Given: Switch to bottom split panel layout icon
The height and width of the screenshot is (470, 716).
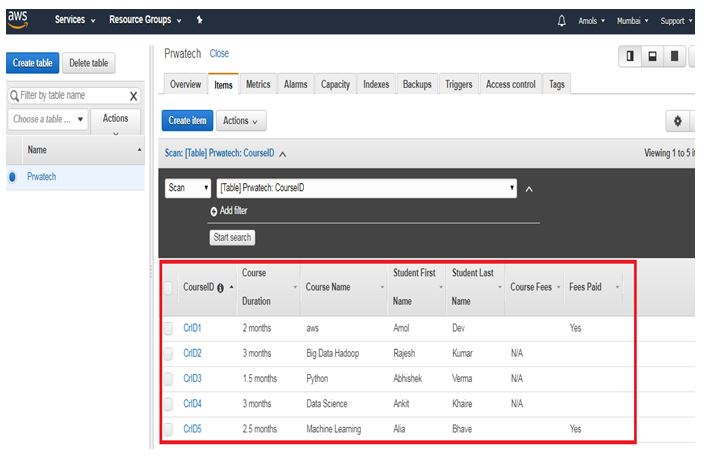Looking at the screenshot, I should click(653, 56).
